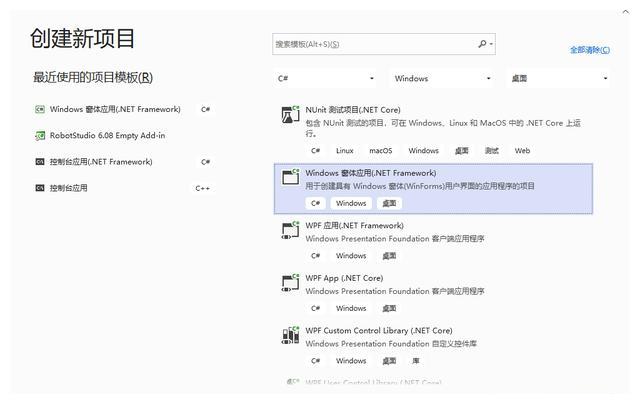Image resolution: width=640 pixels, height=404 pixels.
Task: Click the RobotStudio 6.08 Empty Add-in icon
Action: pyautogui.click(x=40, y=135)
